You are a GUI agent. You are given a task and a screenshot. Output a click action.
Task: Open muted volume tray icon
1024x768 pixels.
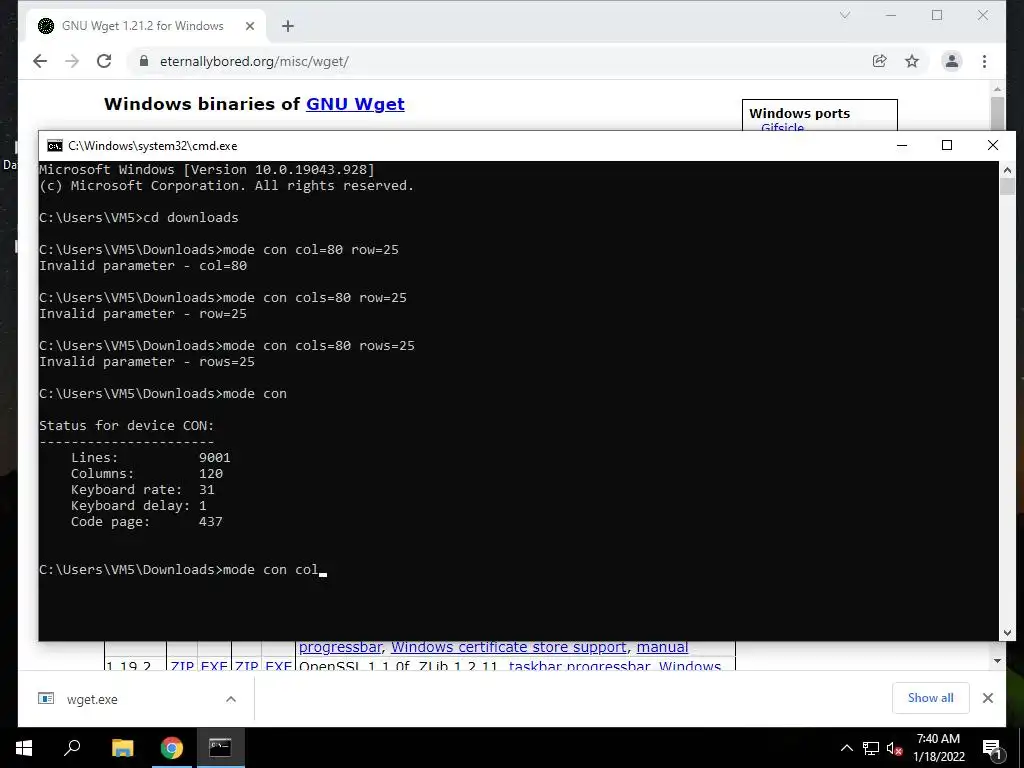tap(894, 748)
